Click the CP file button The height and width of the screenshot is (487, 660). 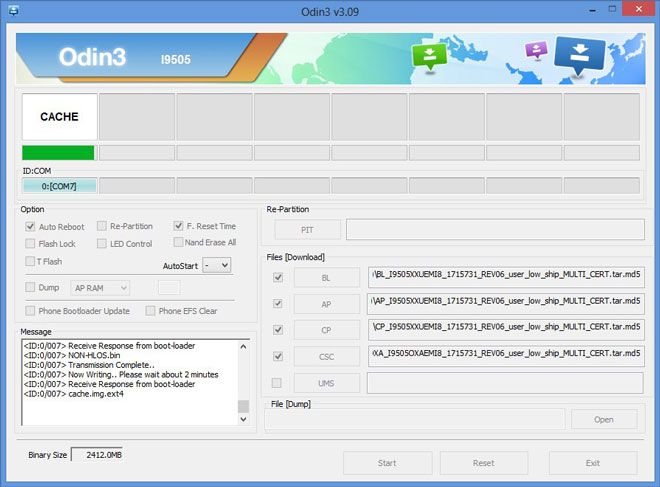[x=327, y=330]
